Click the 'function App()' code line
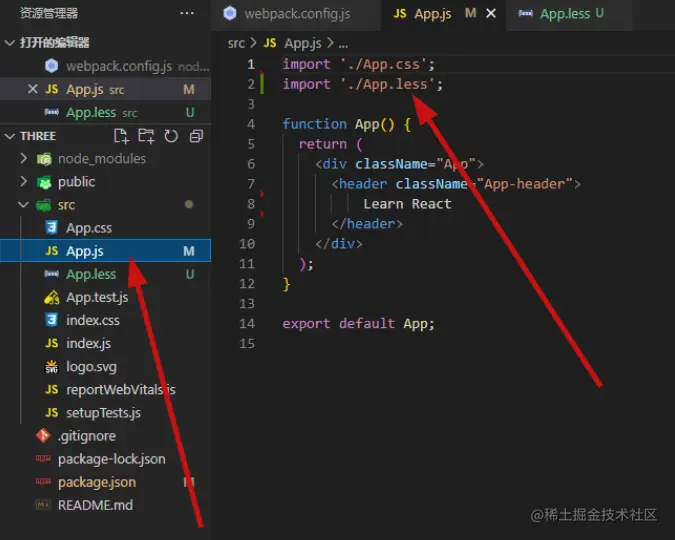 (347, 124)
